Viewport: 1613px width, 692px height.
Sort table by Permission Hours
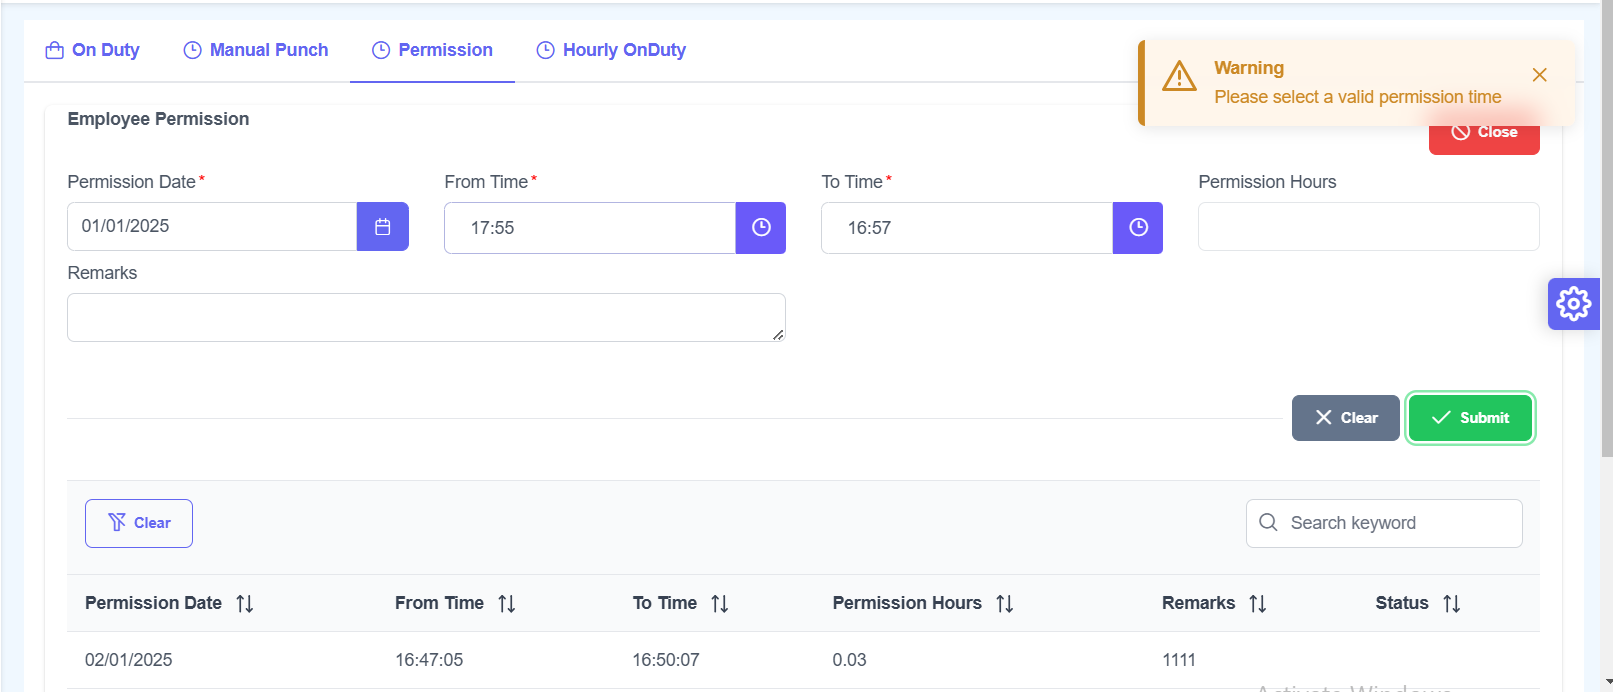[1005, 604]
